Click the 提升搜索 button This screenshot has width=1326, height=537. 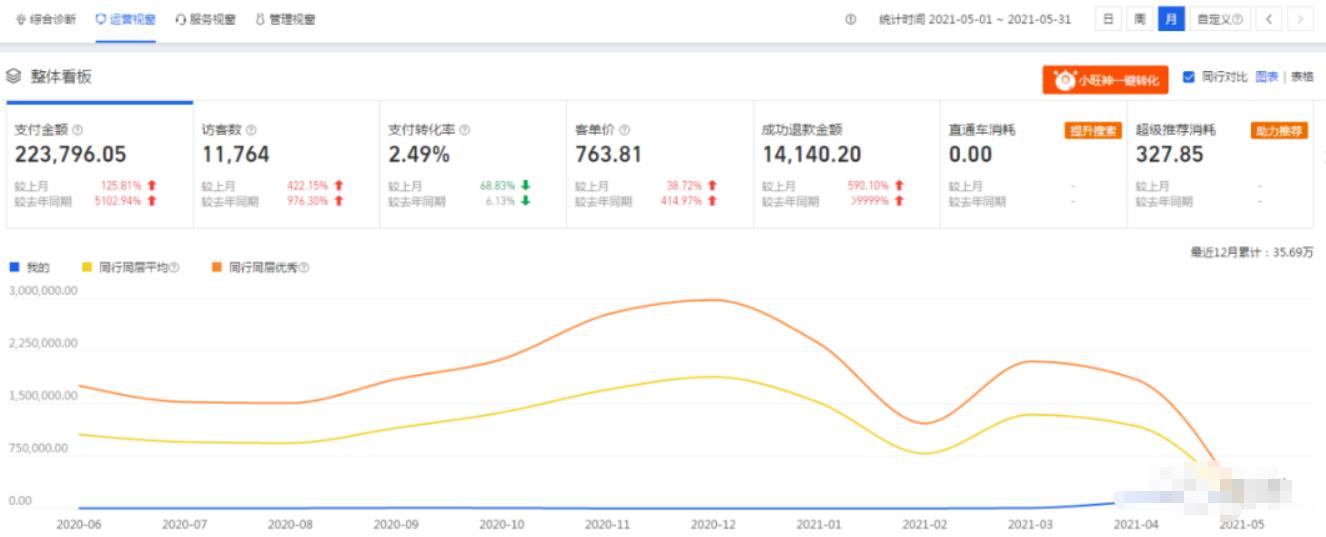(1092, 130)
